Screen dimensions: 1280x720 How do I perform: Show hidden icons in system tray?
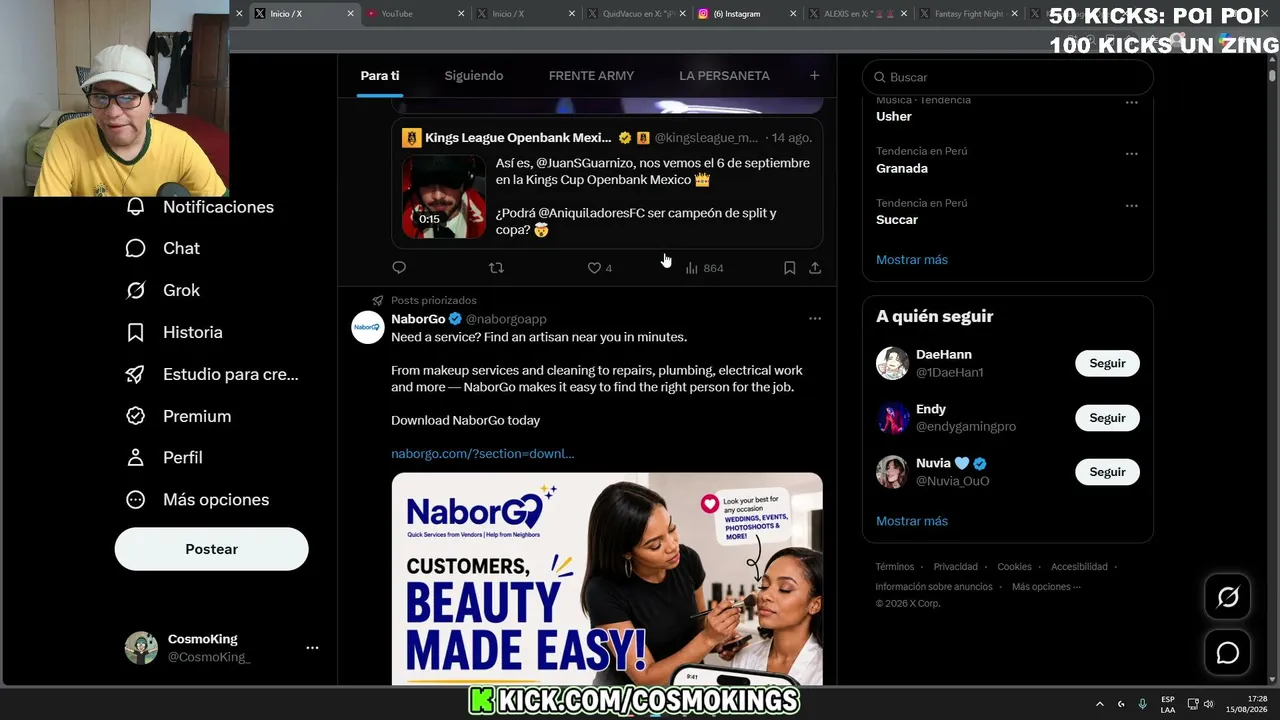(x=1099, y=704)
